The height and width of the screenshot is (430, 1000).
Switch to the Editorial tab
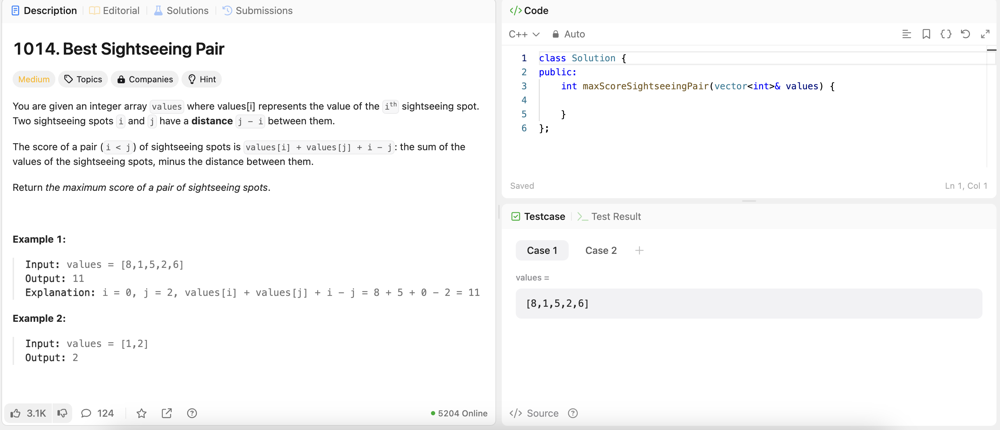click(114, 11)
